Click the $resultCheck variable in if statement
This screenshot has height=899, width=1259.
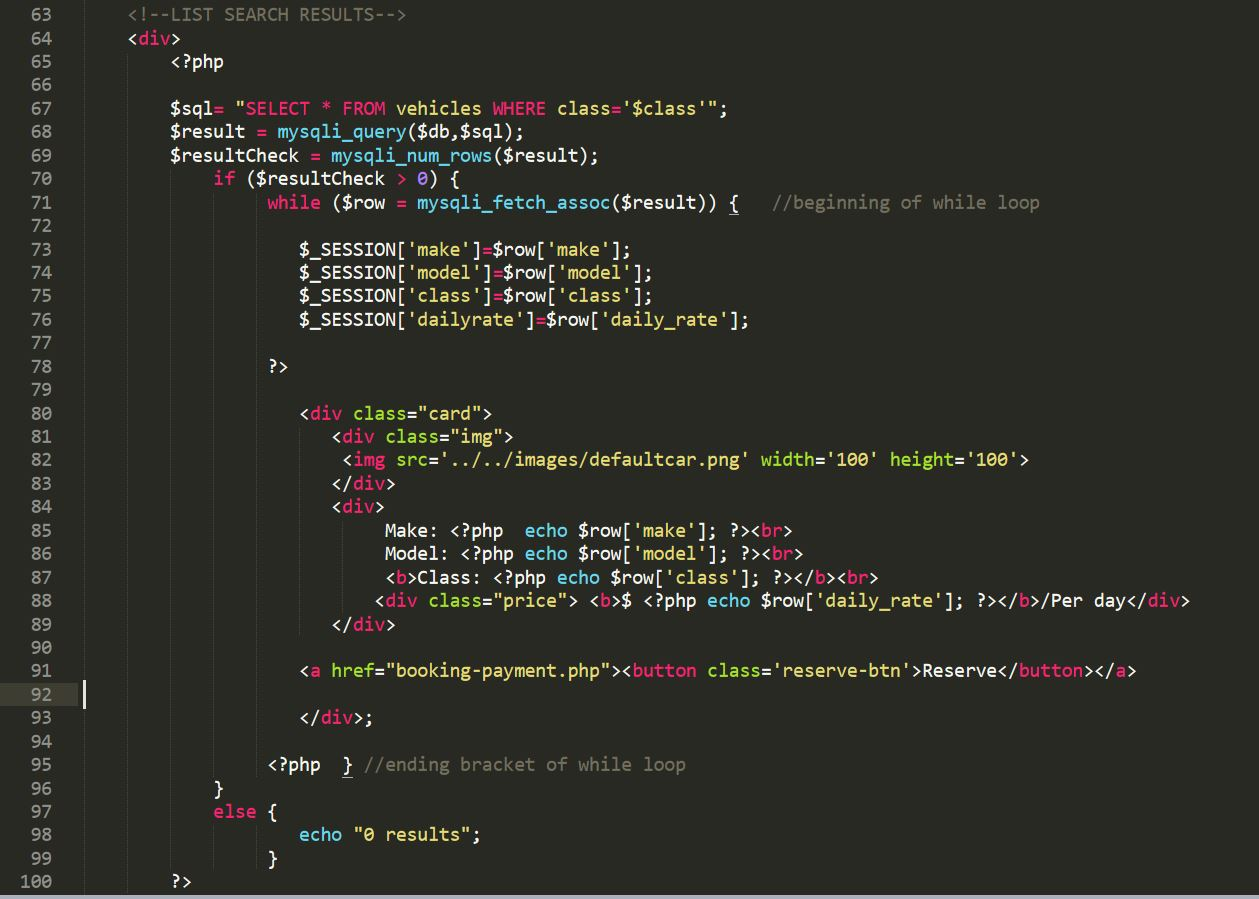point(320,179)
